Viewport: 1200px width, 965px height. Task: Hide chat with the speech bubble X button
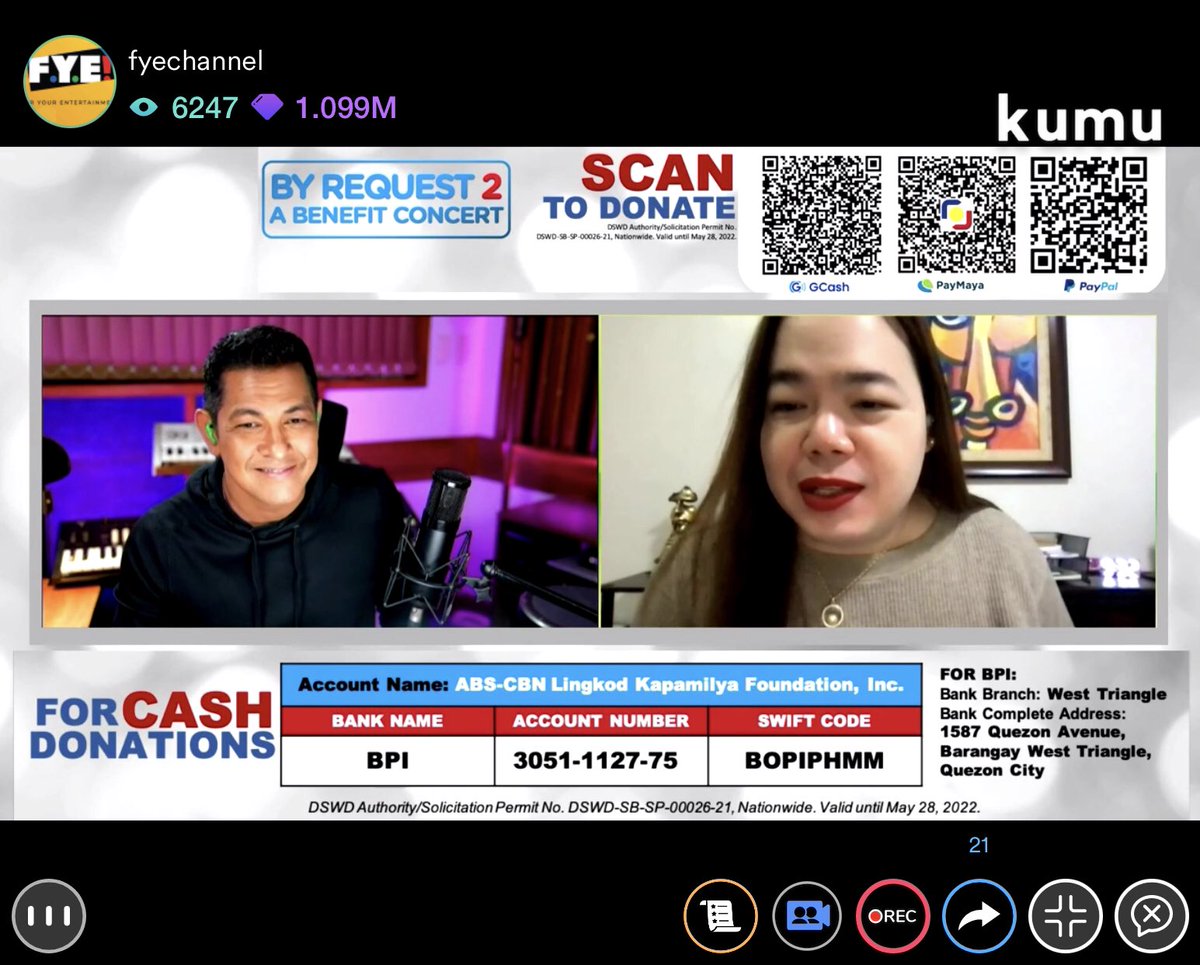pyautogui.click(x=1152, y=916)
